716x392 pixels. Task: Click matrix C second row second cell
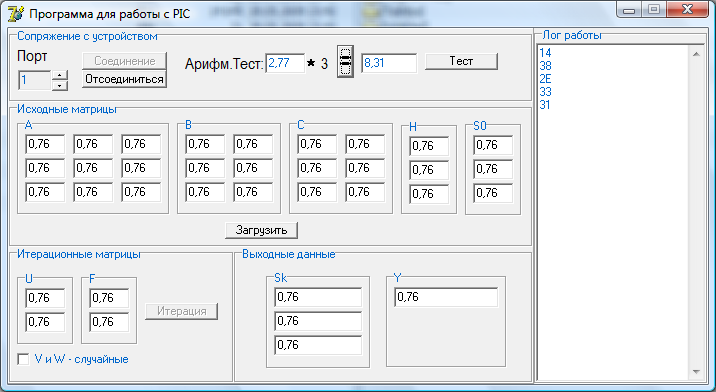[365, 168]
